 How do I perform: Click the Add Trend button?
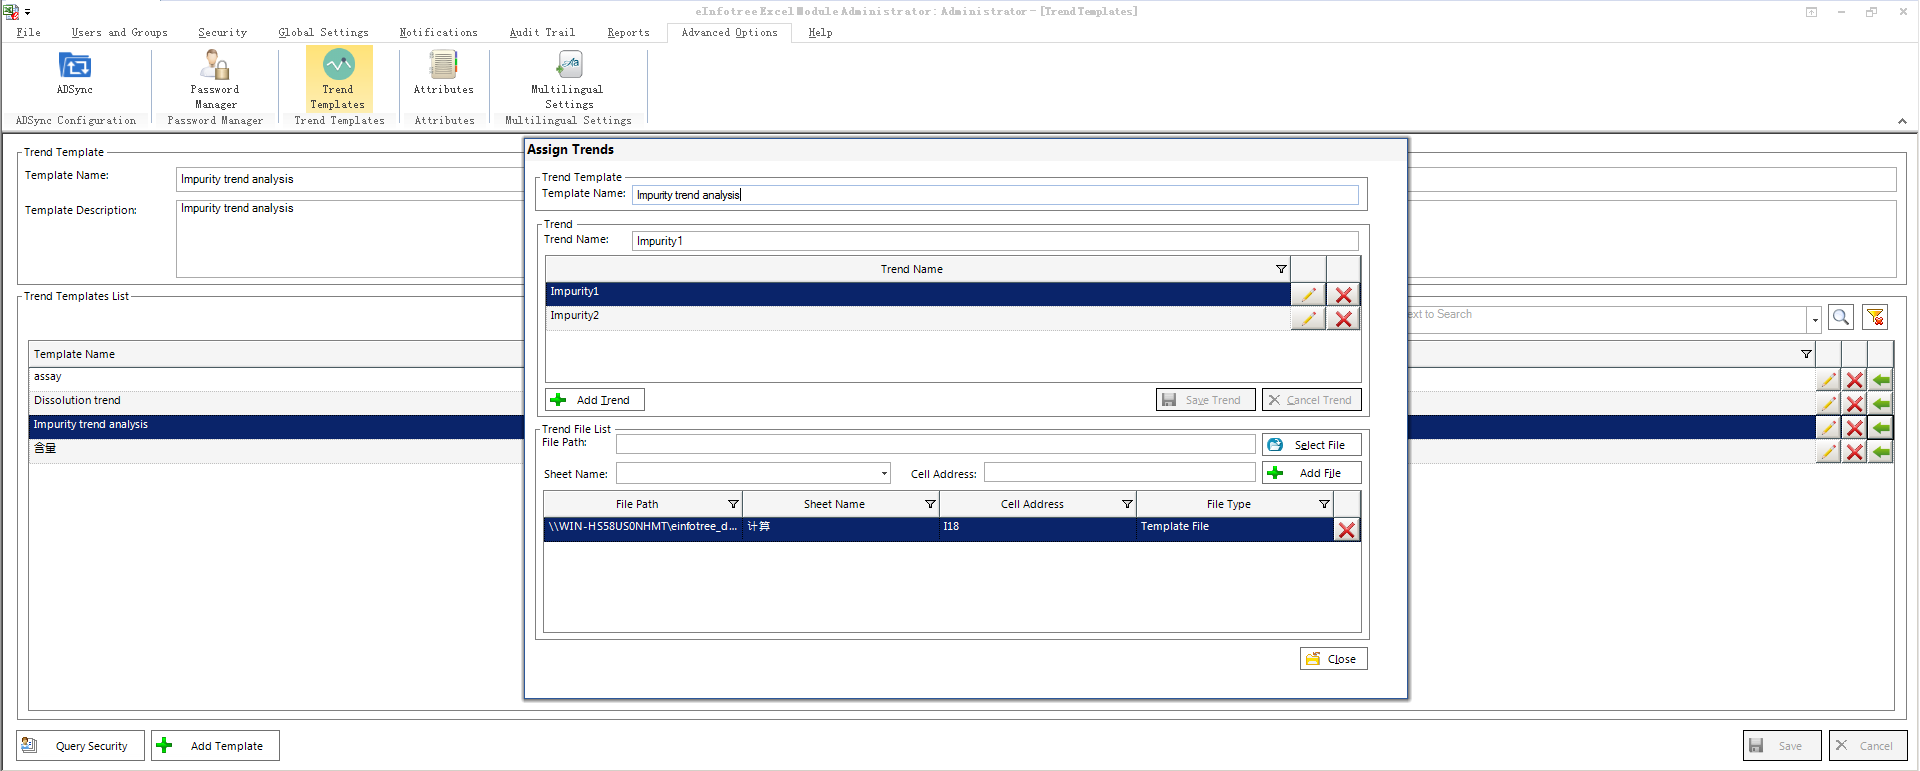[x=594, y=400]
